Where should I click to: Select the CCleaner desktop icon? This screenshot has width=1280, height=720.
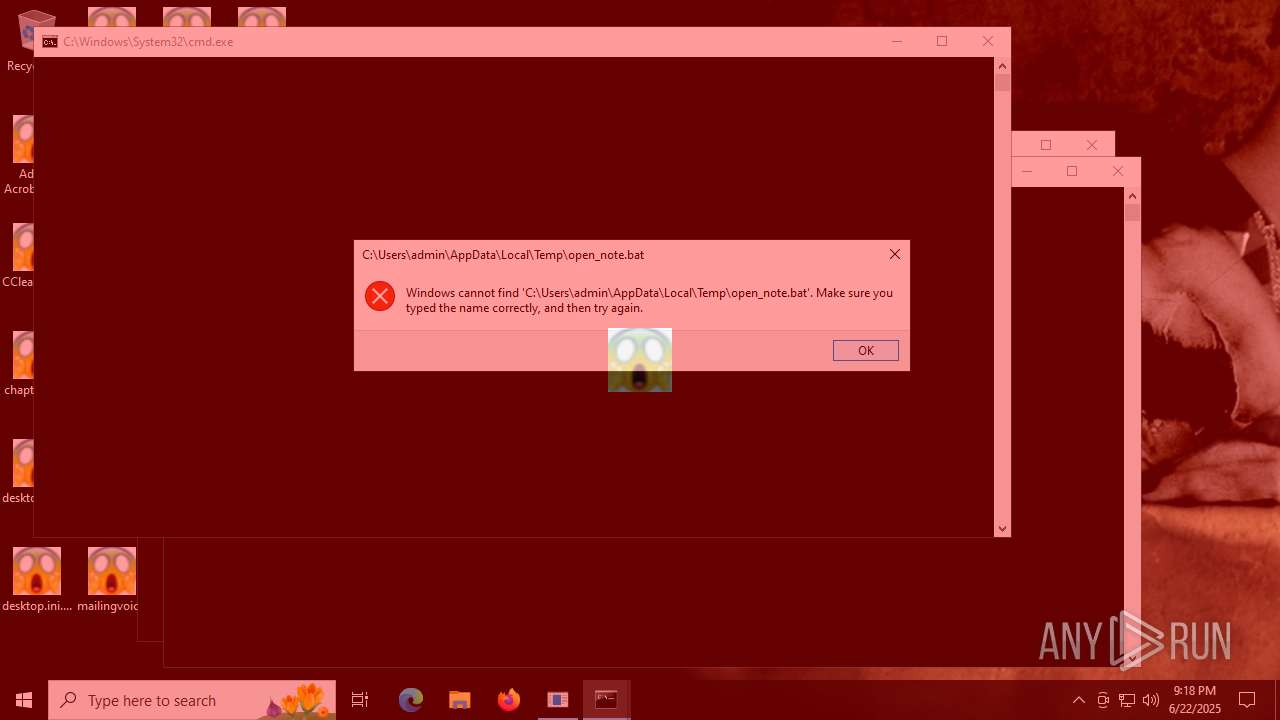[x=18, y=256]
